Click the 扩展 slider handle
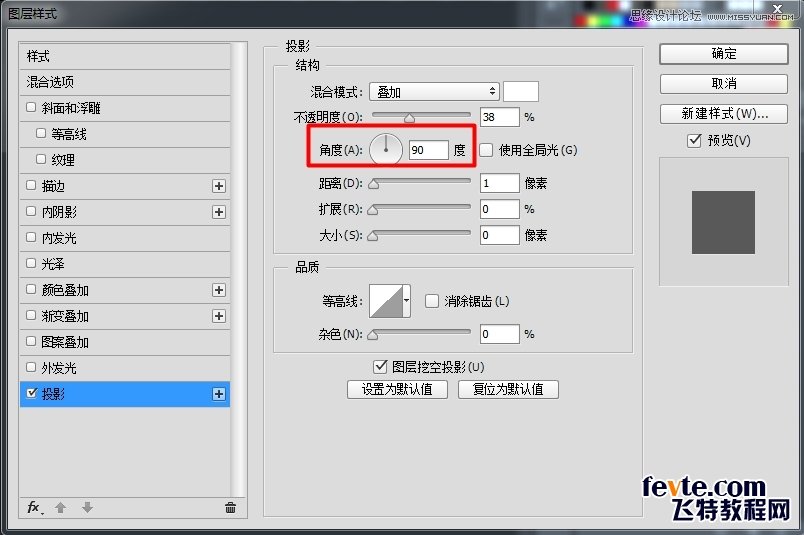 coord(373,210)
